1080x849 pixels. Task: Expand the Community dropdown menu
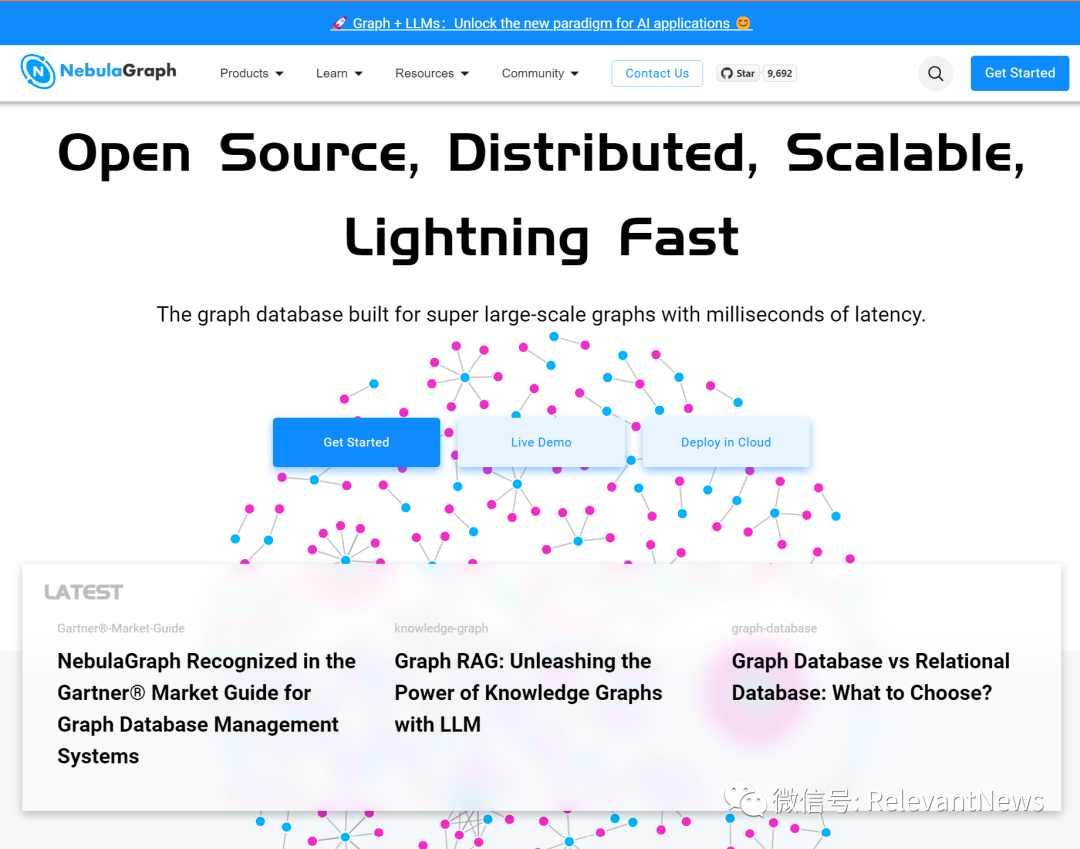(x=540, y=73)
